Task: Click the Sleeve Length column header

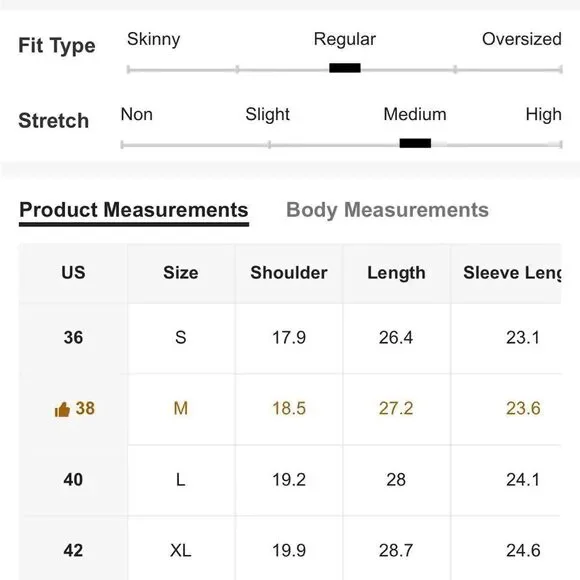Action: (x=512, y=273)
